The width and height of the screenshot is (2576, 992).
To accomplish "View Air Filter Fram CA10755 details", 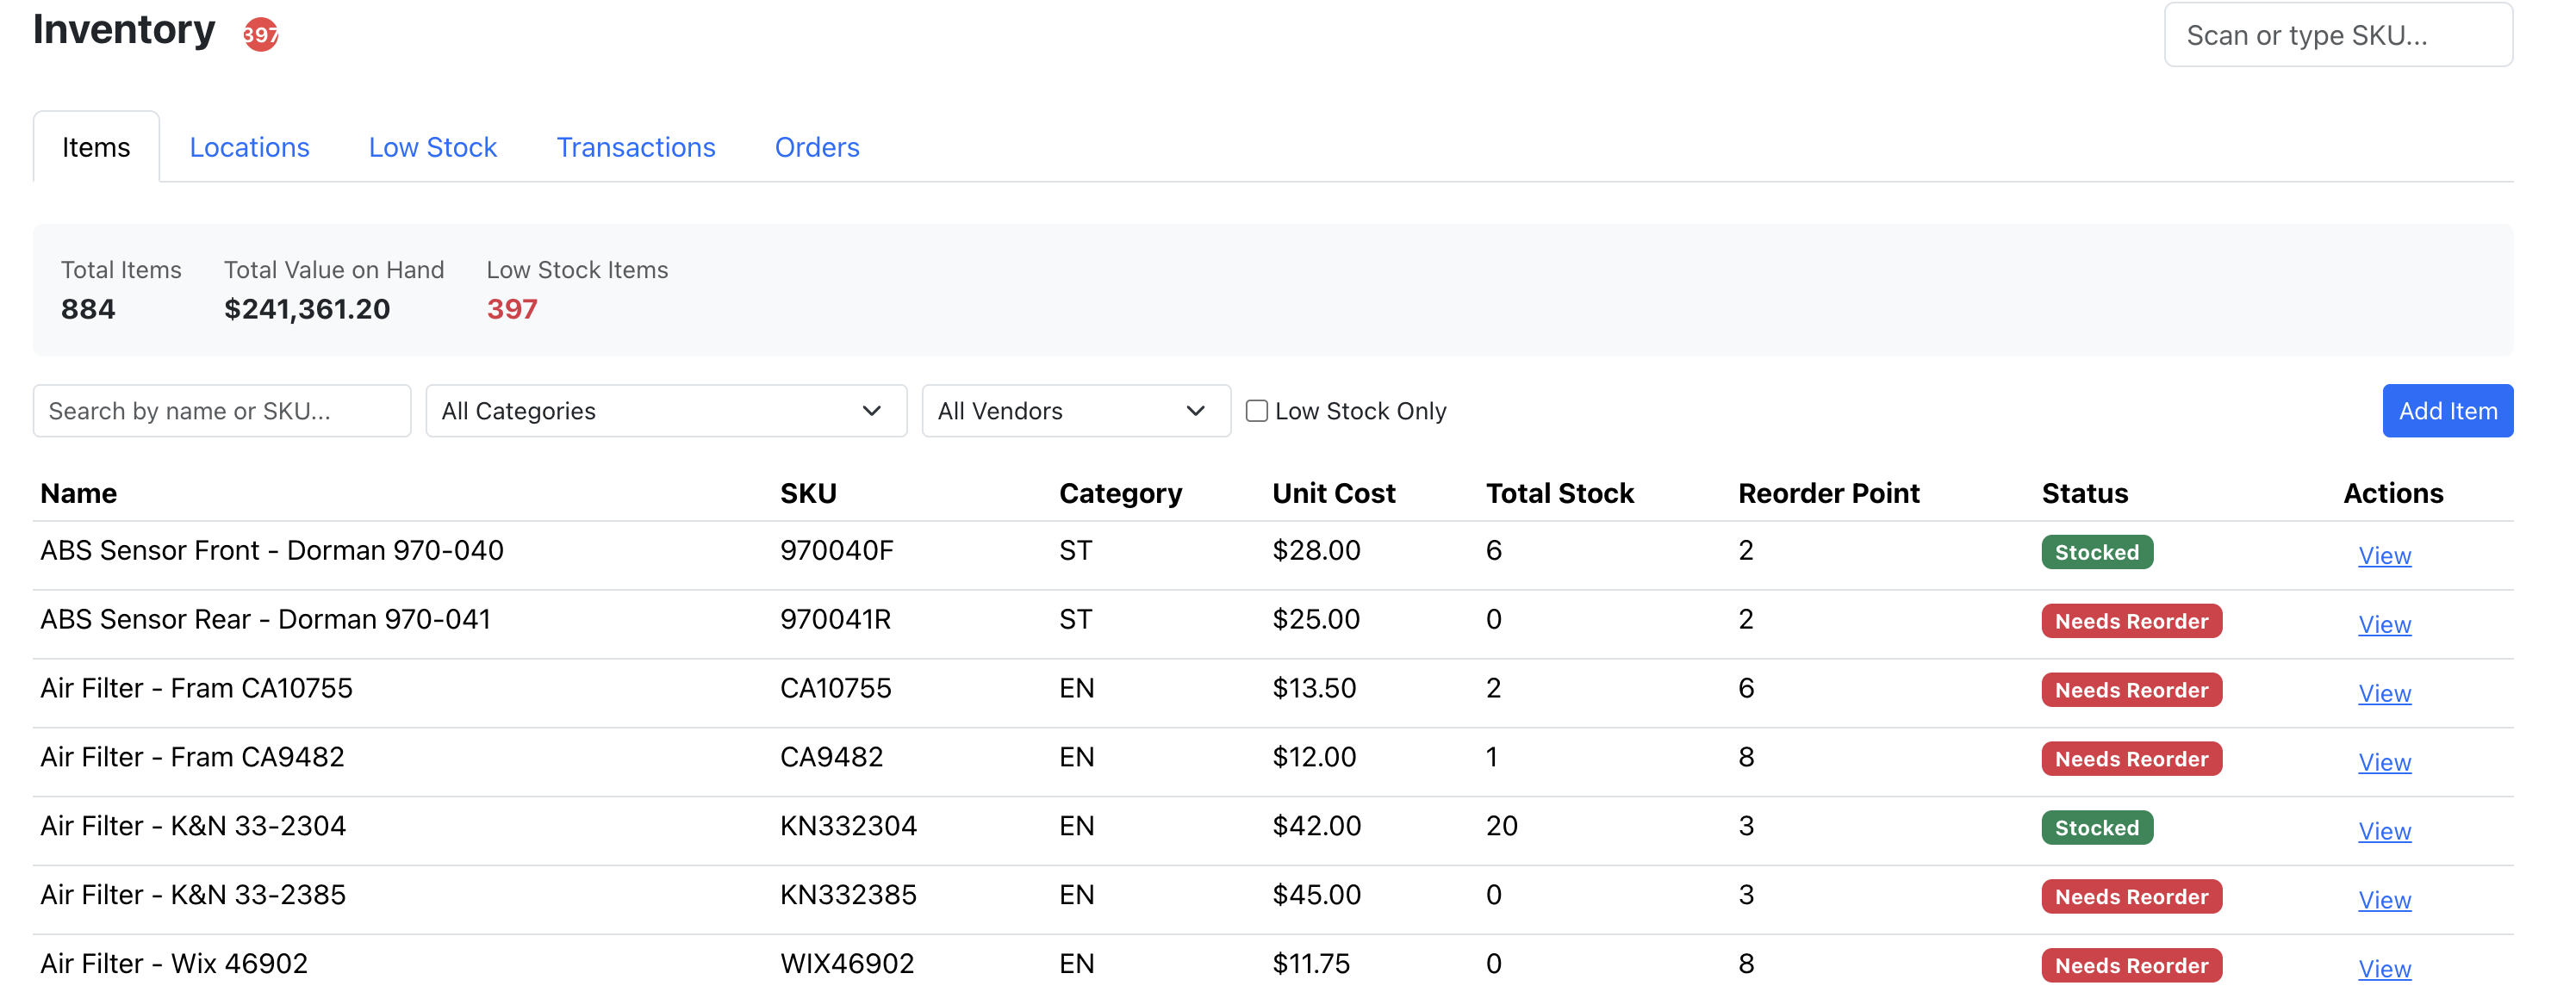I will (x=2384, y=694).
